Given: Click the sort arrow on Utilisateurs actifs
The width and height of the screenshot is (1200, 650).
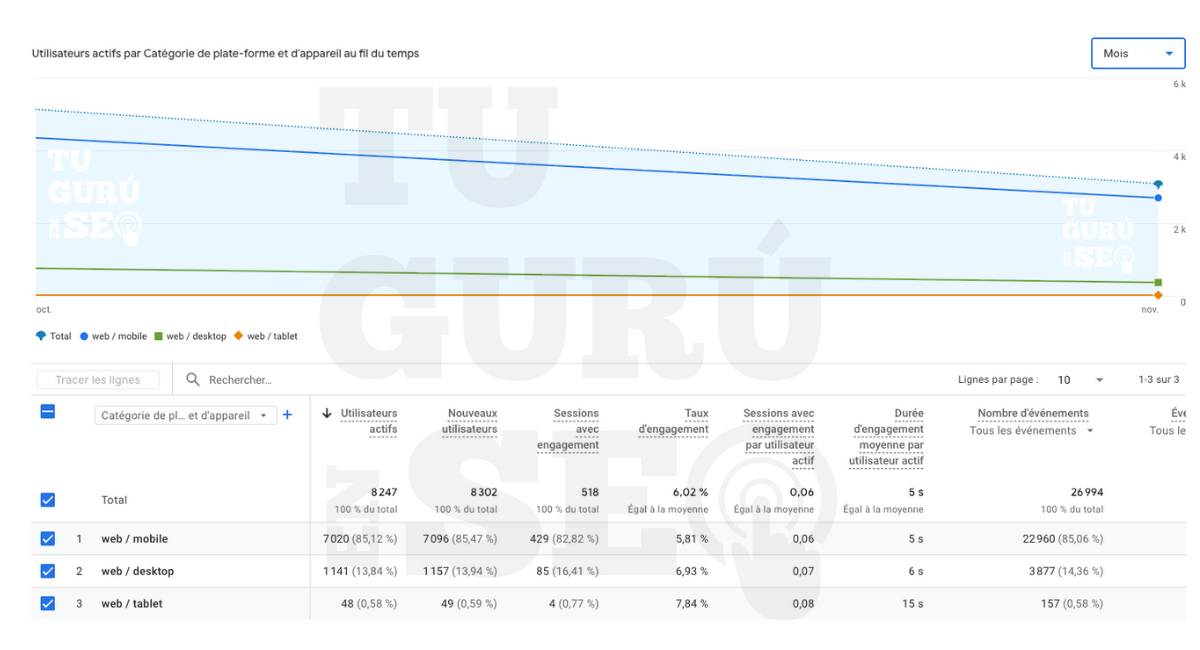Looking at the screenshot, I should [325, 411].
